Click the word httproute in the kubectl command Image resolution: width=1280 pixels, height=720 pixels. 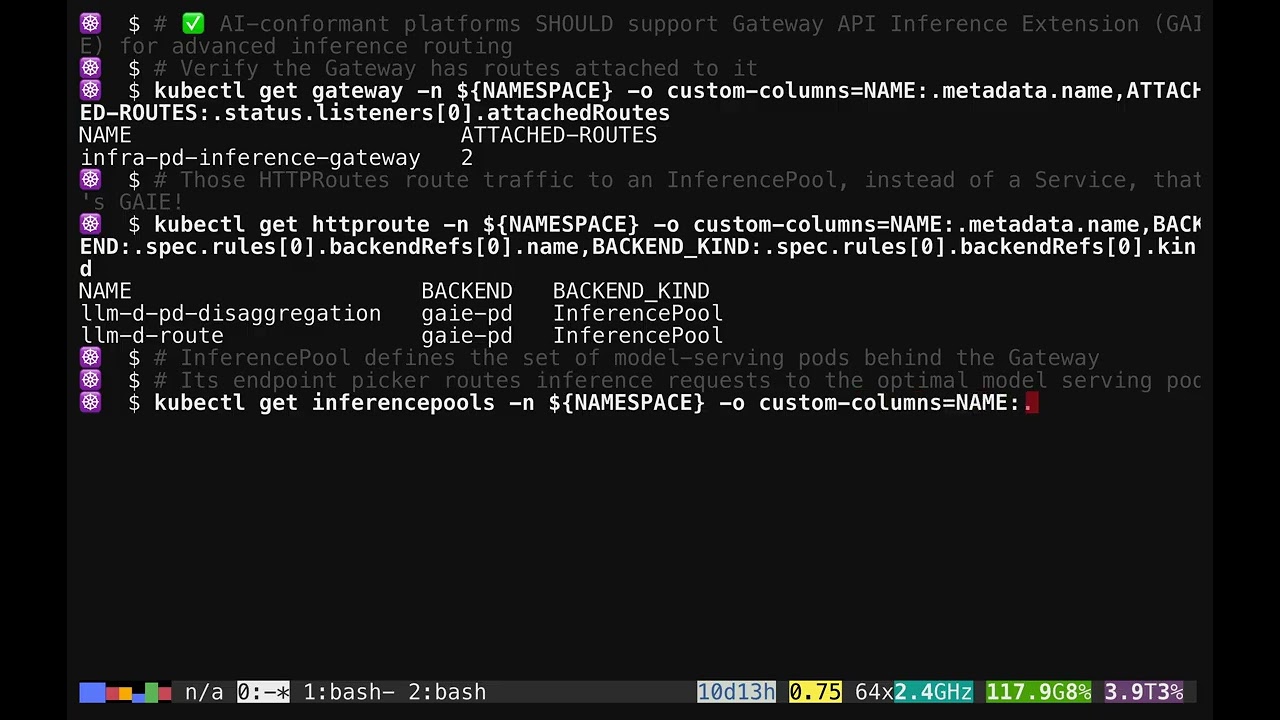[370, 224]
